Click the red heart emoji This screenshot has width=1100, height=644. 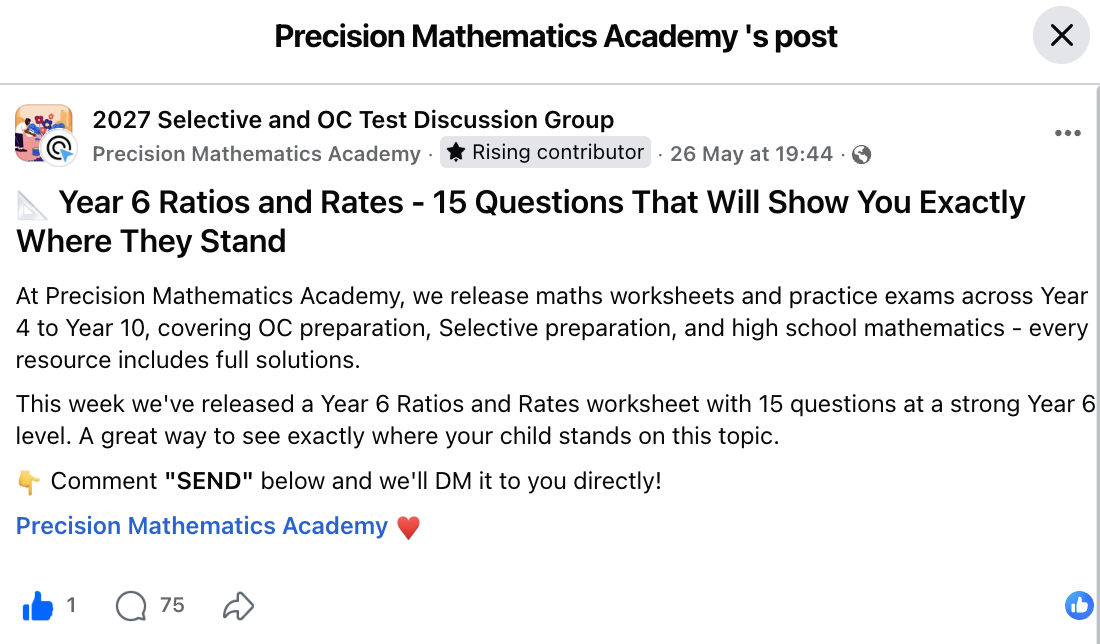coord(408,527)
